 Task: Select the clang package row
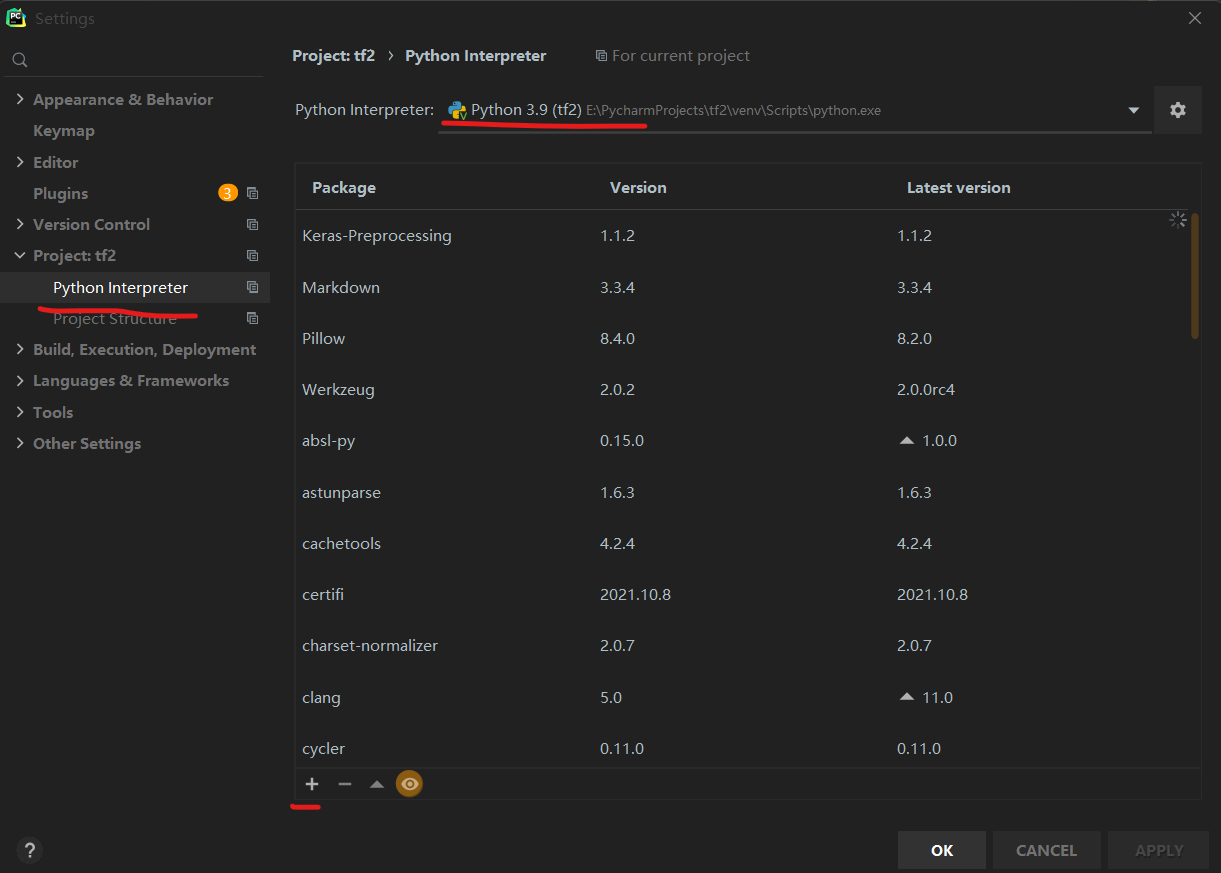[741, 698]
